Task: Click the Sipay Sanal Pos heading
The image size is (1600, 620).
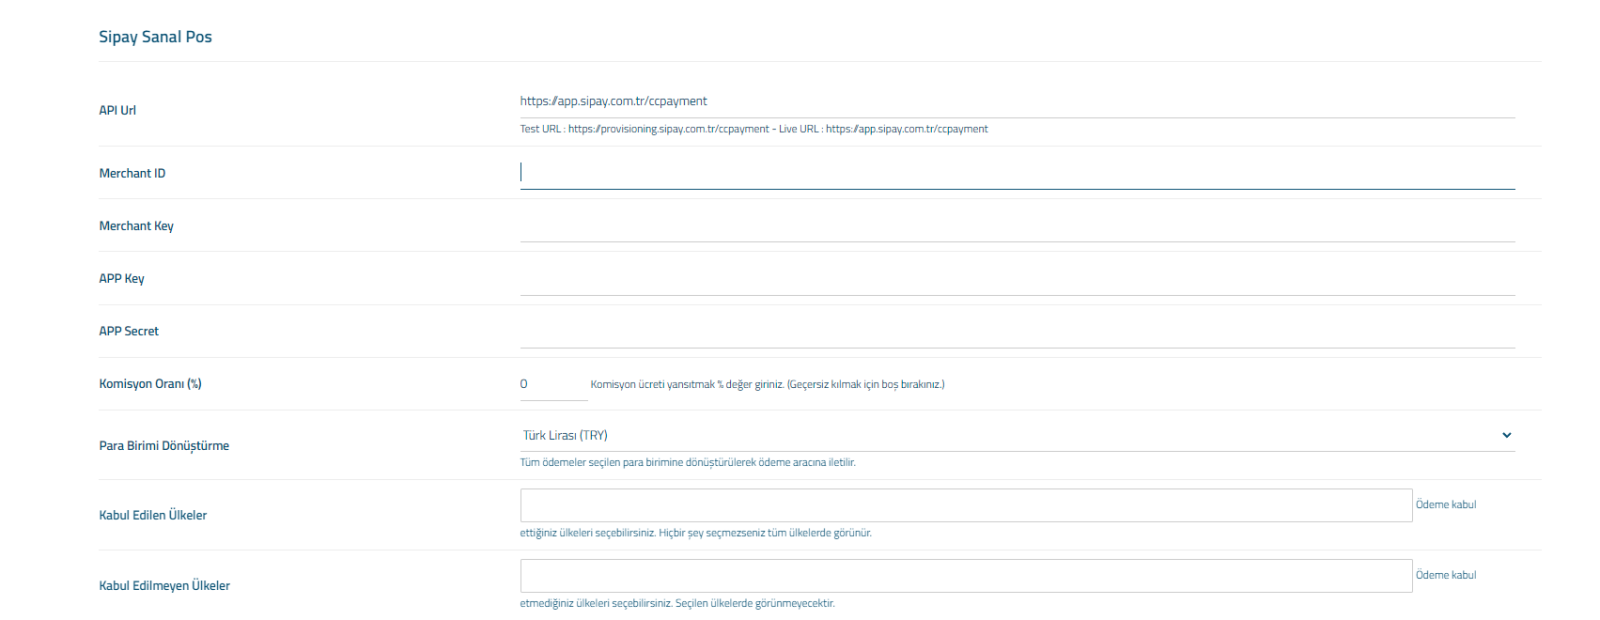Action: tap(155, 37)
